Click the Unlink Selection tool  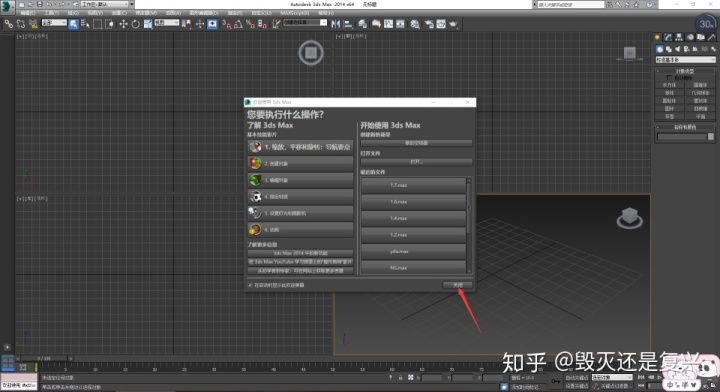click(x=21, y=24)
